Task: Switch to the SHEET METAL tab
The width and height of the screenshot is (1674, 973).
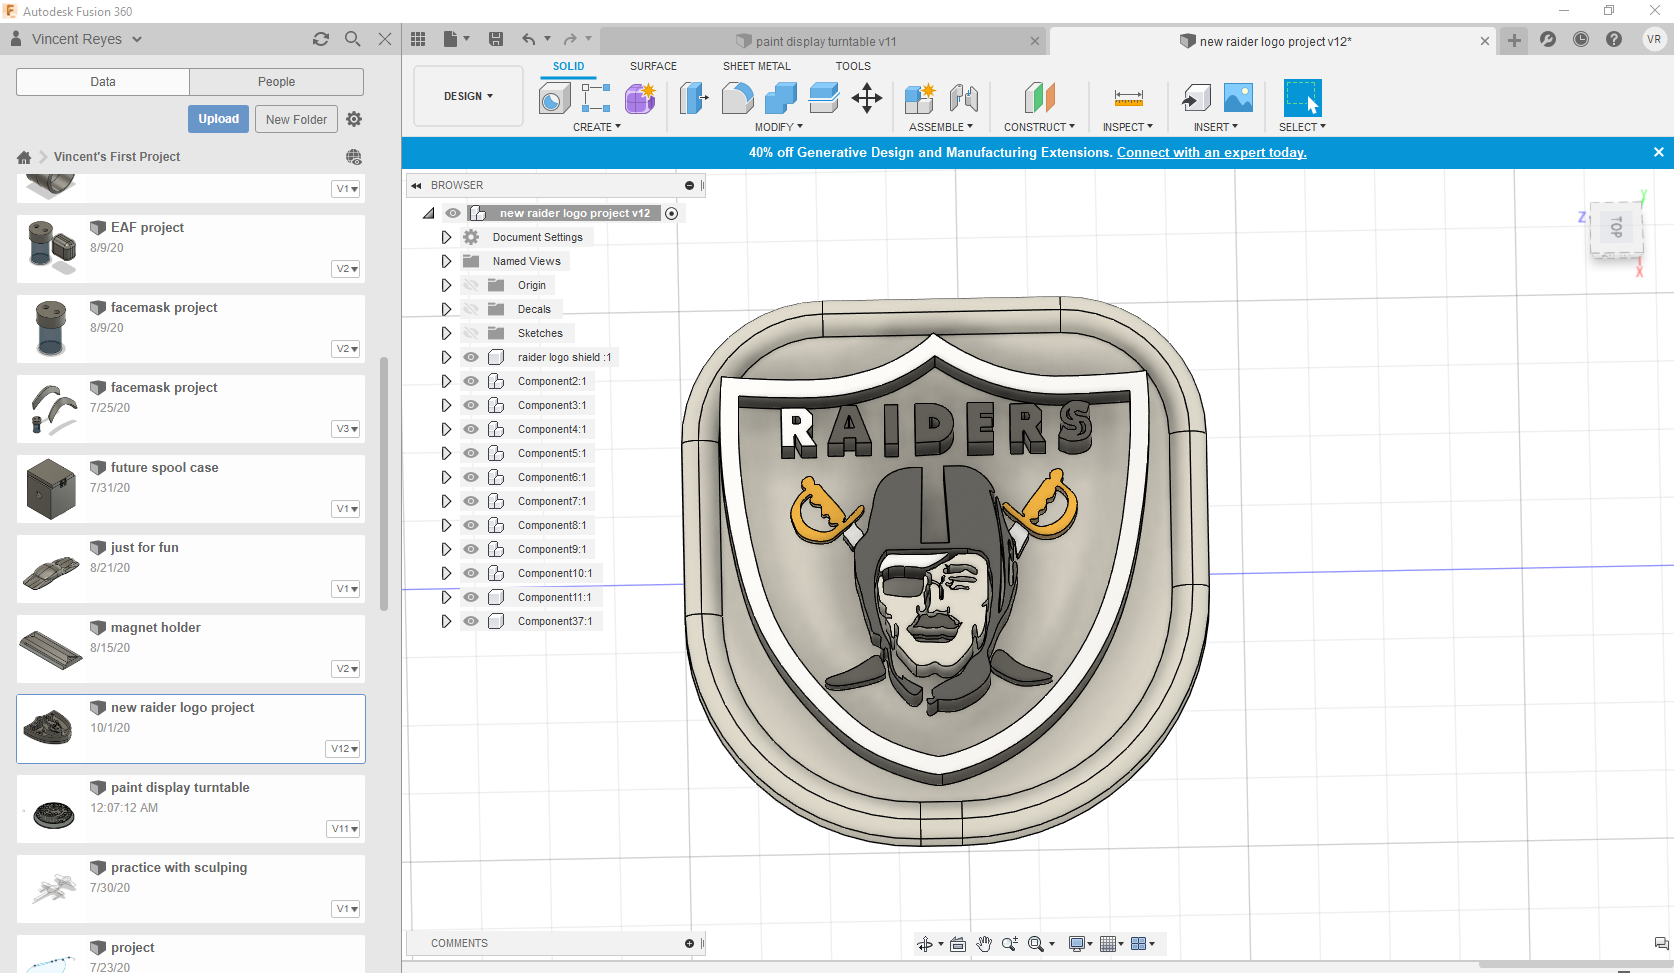Action: coord(756,66)
